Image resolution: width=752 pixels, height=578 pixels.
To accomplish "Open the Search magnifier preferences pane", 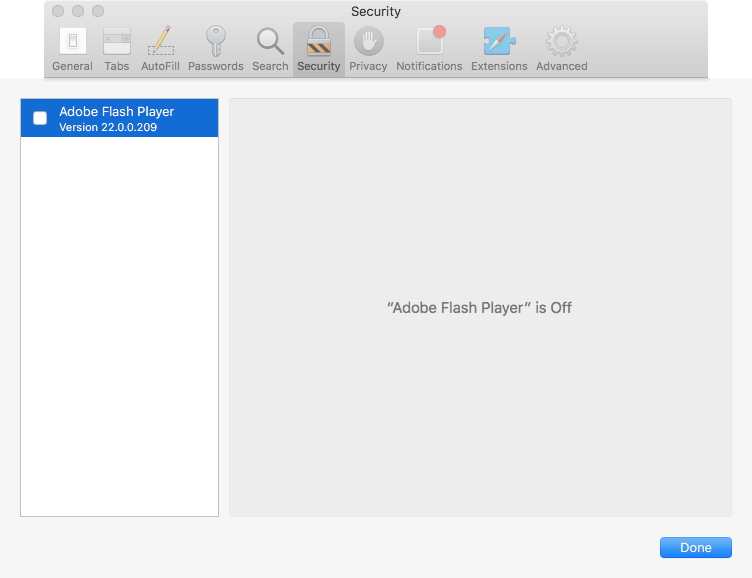I will click(x=270, y=49).
